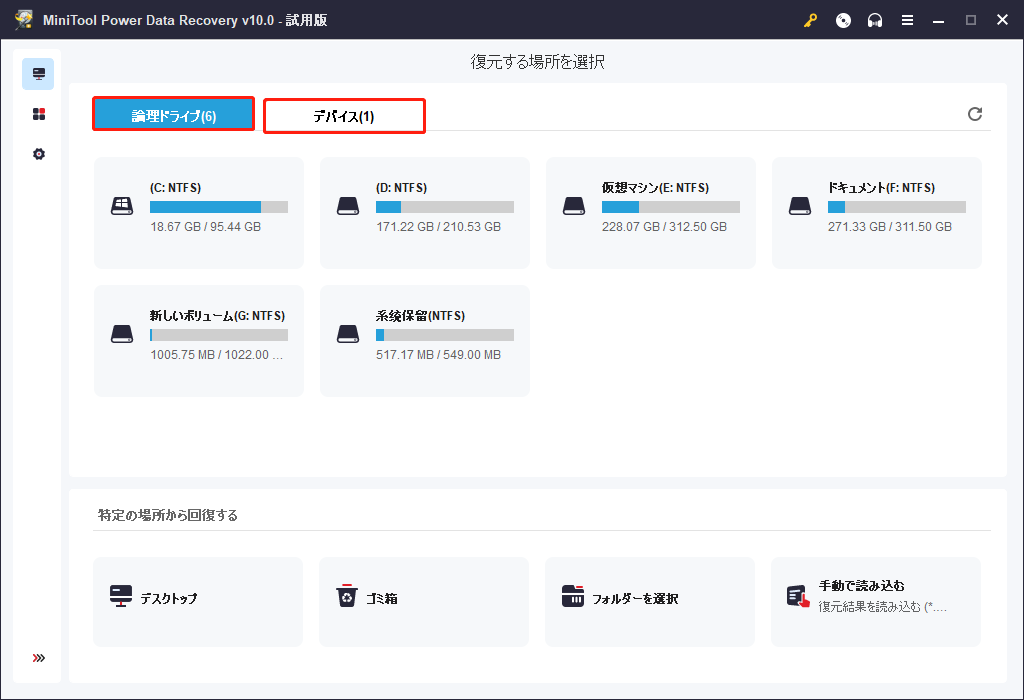The width and height of the screenshot is (1024, 700).
Task: Click the デスクトップ monitor icon
Action: coord(121,596)
